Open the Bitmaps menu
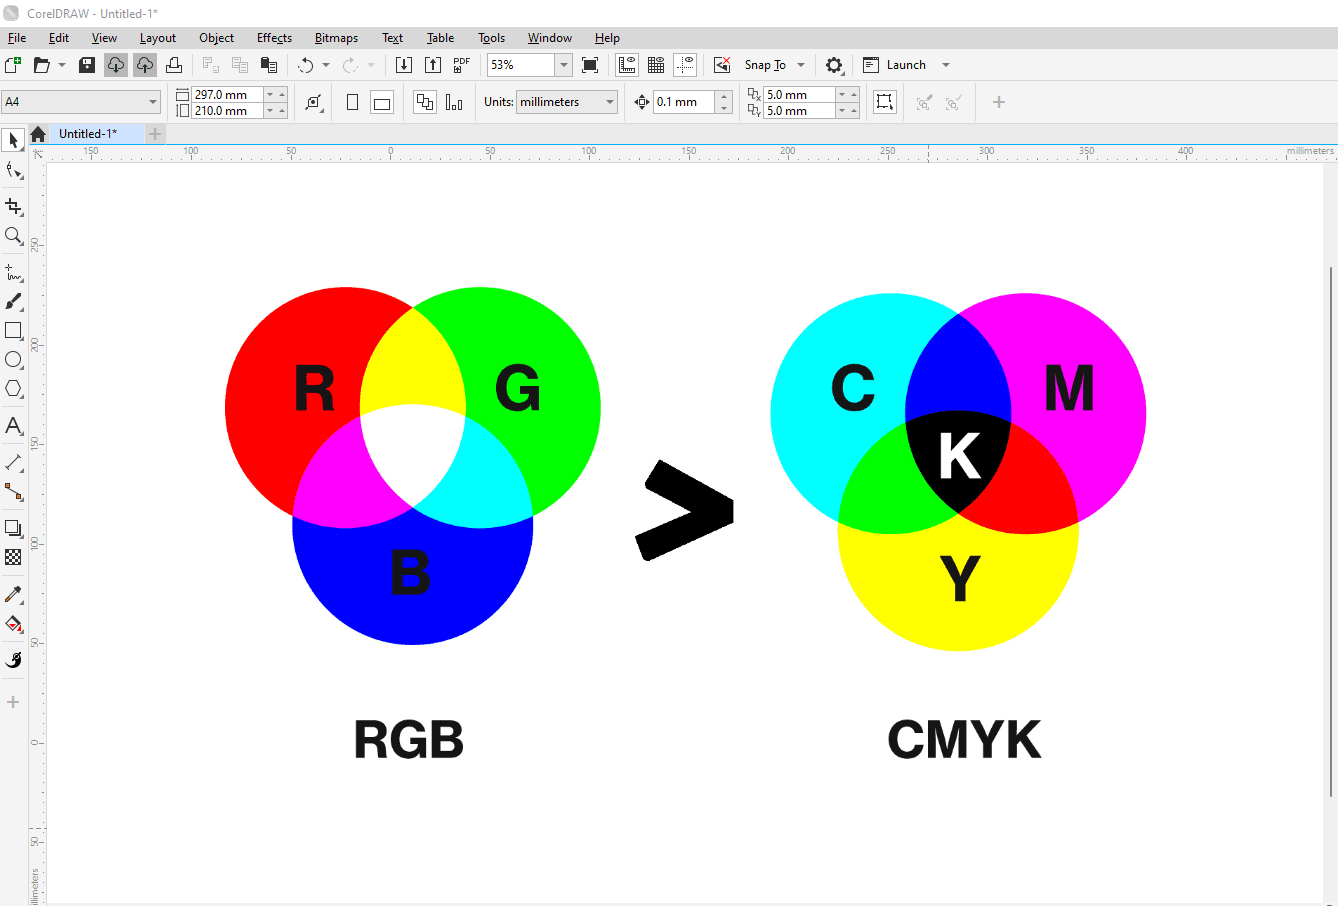 [336, 37]
